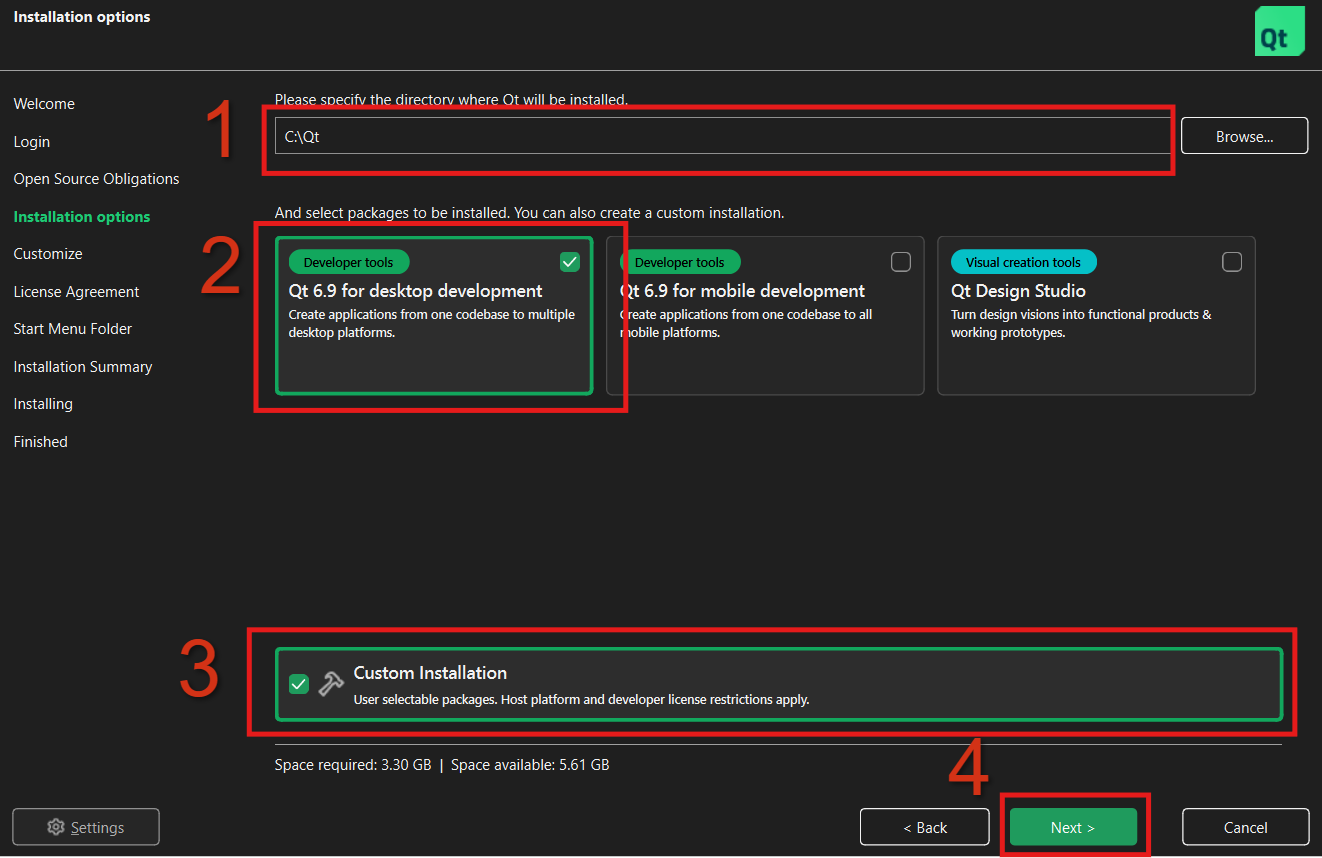Go to the Welcome step

(44, 104)
